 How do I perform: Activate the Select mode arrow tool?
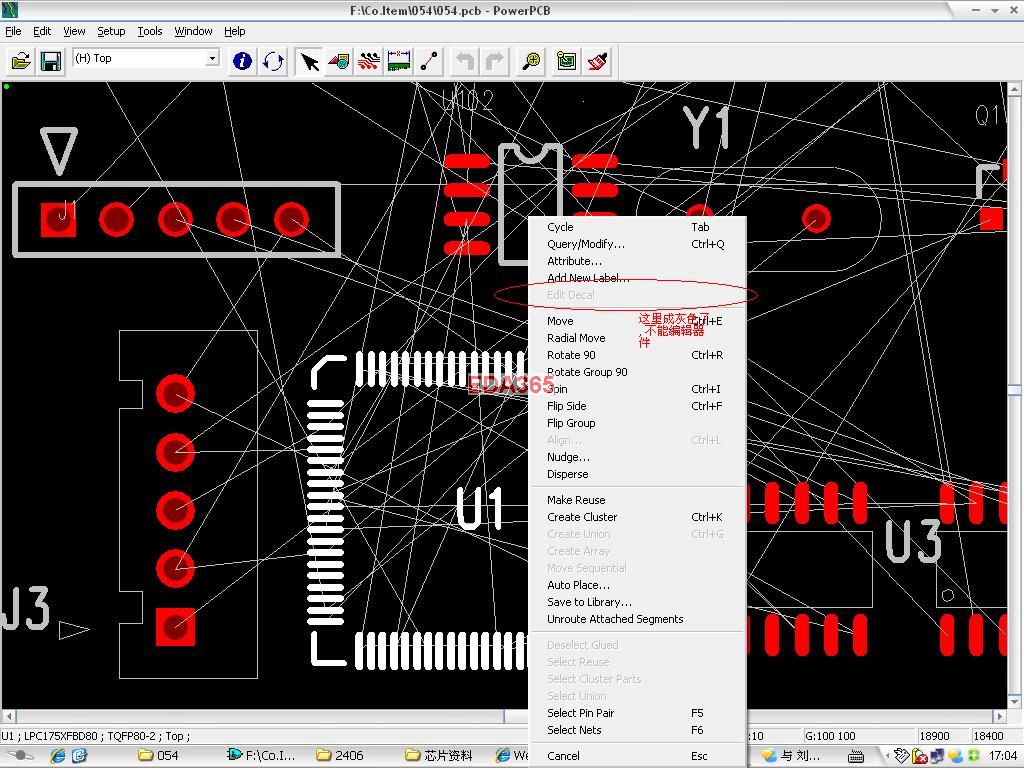coord(310,61)
